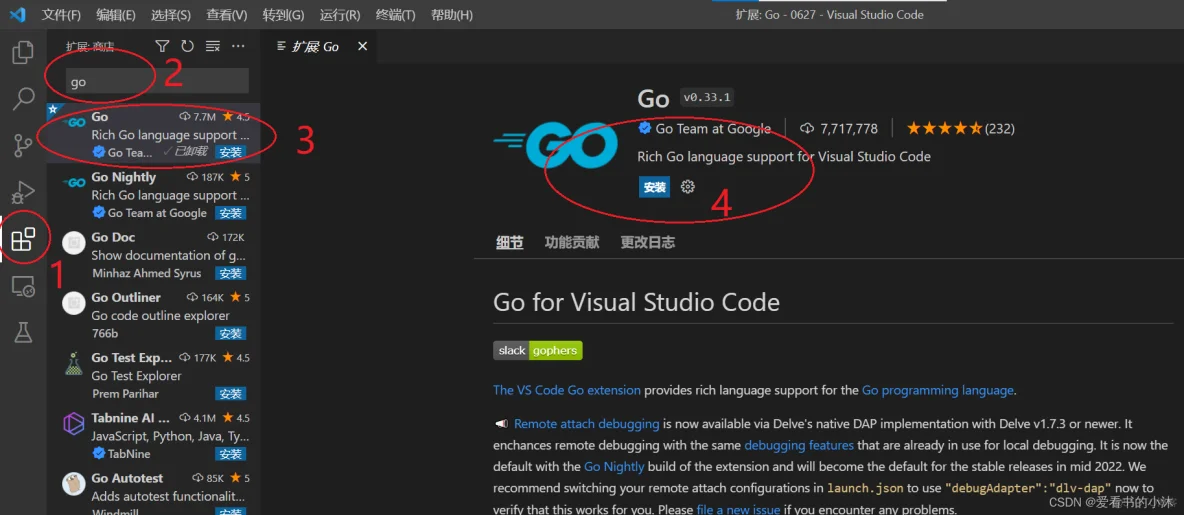
Task: Open the 帮助(H) menu
Action: 452,14
